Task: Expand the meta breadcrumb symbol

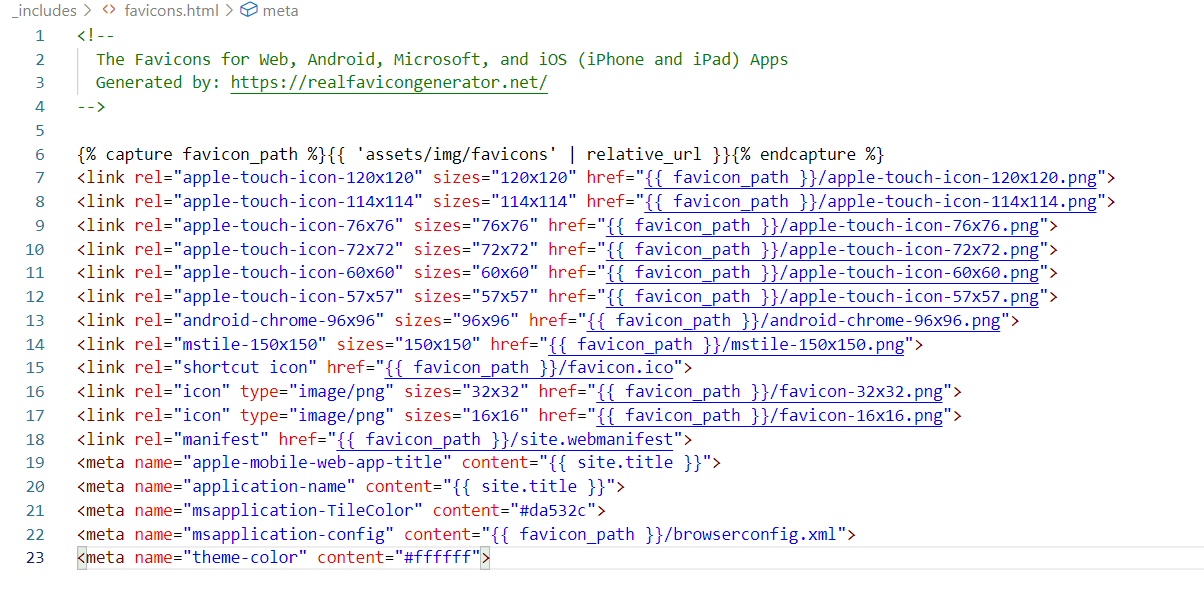Action: (x=280, y=11)
